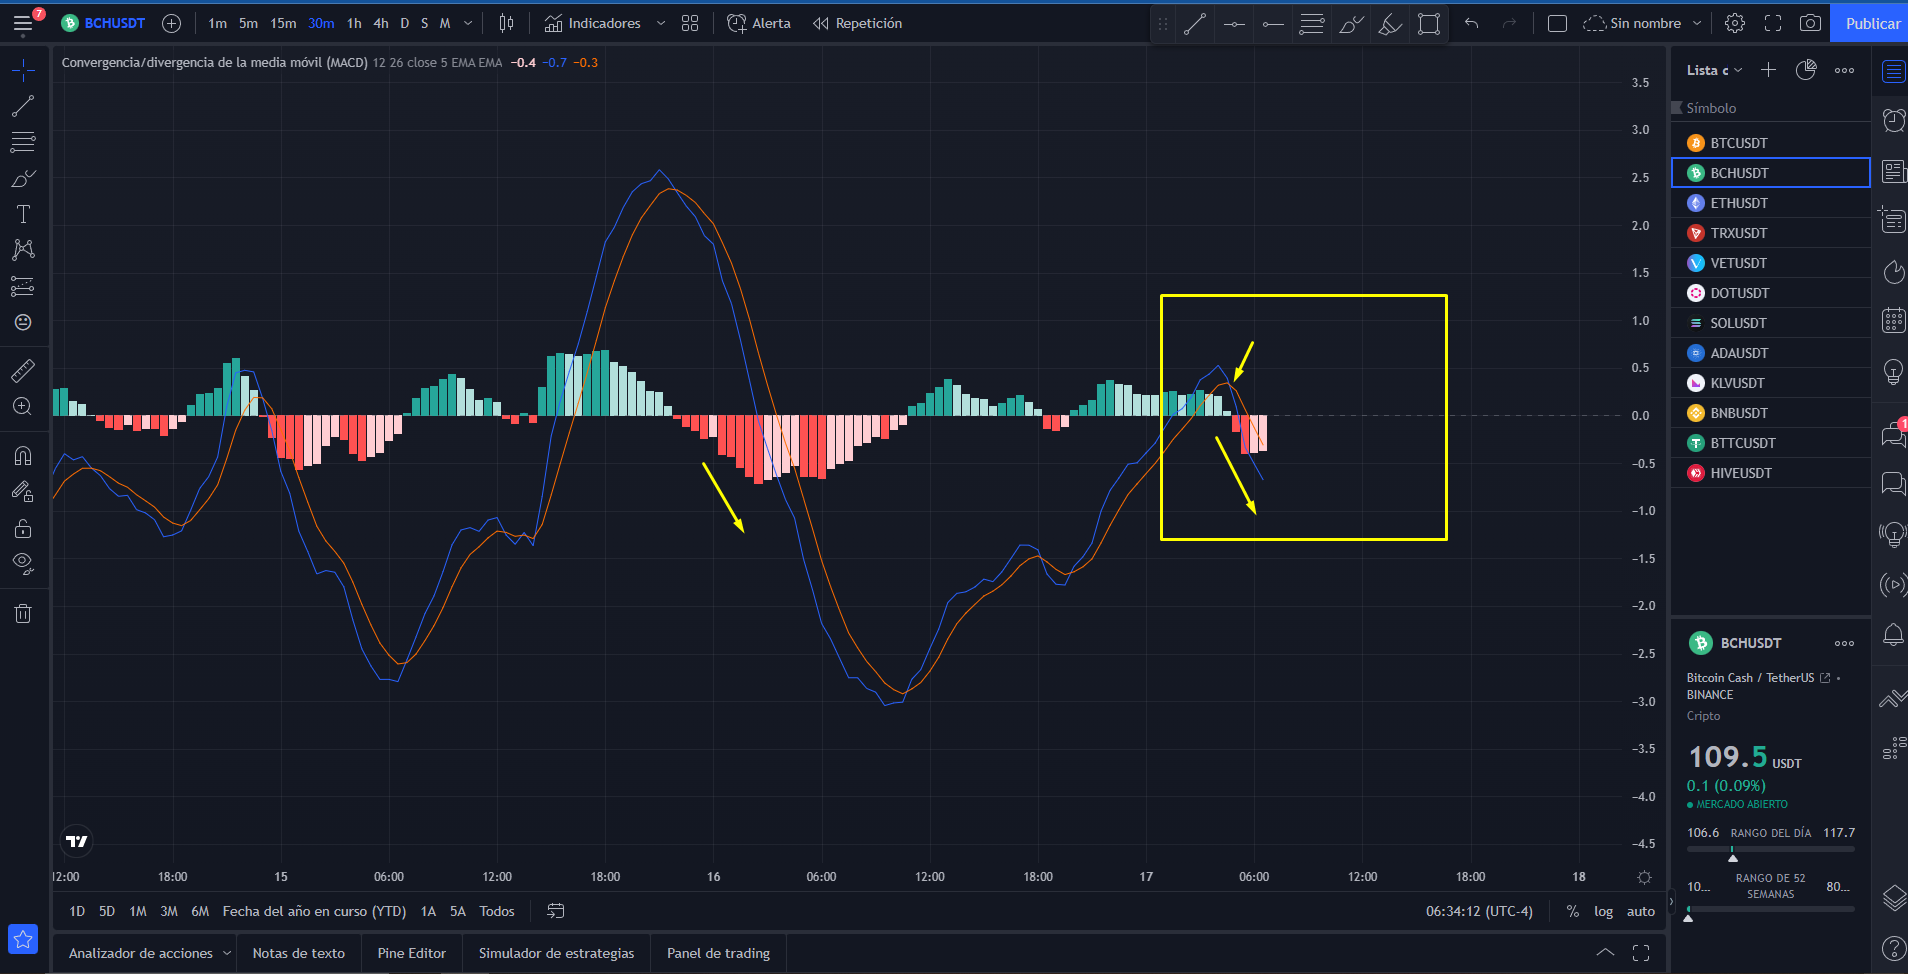Toggle stay in drawing mode
Image resolution: width=1908 pixels, height=974 pixels.
click(x=23, y=491)
